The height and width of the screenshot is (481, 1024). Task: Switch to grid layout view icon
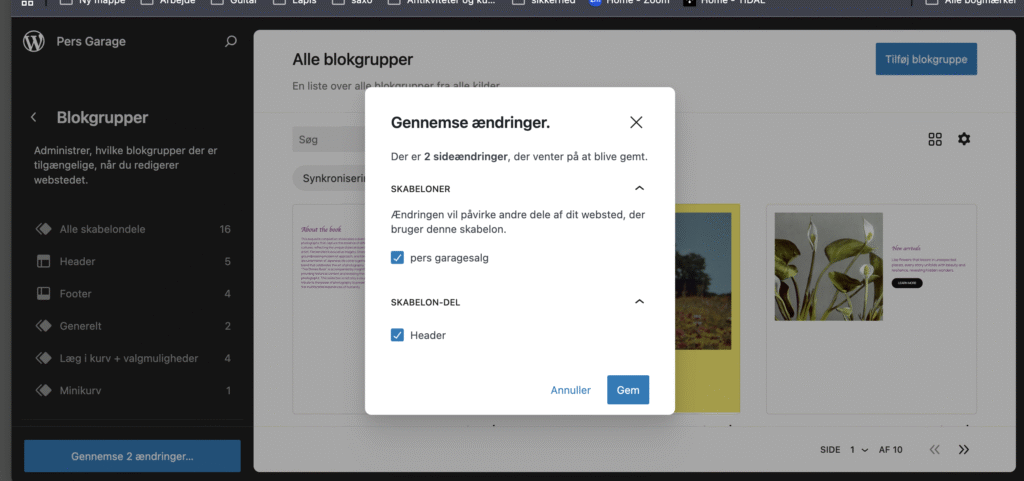point(935,139)
